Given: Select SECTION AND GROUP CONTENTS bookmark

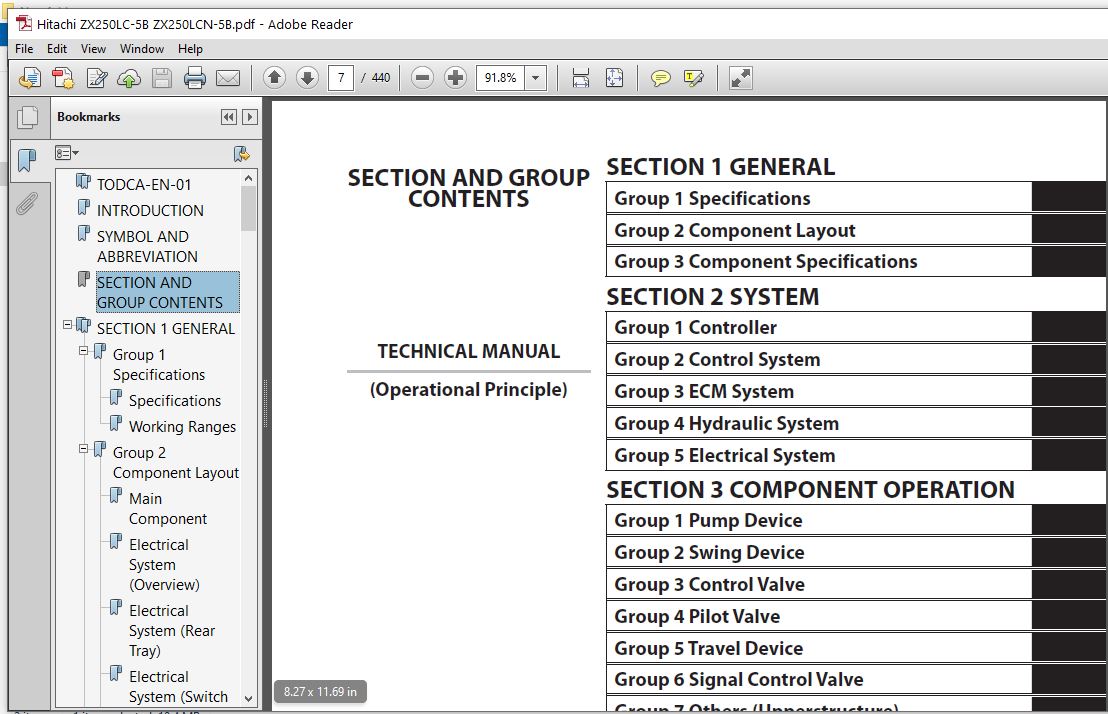Looking at the screenshot, I should (167, 292).
